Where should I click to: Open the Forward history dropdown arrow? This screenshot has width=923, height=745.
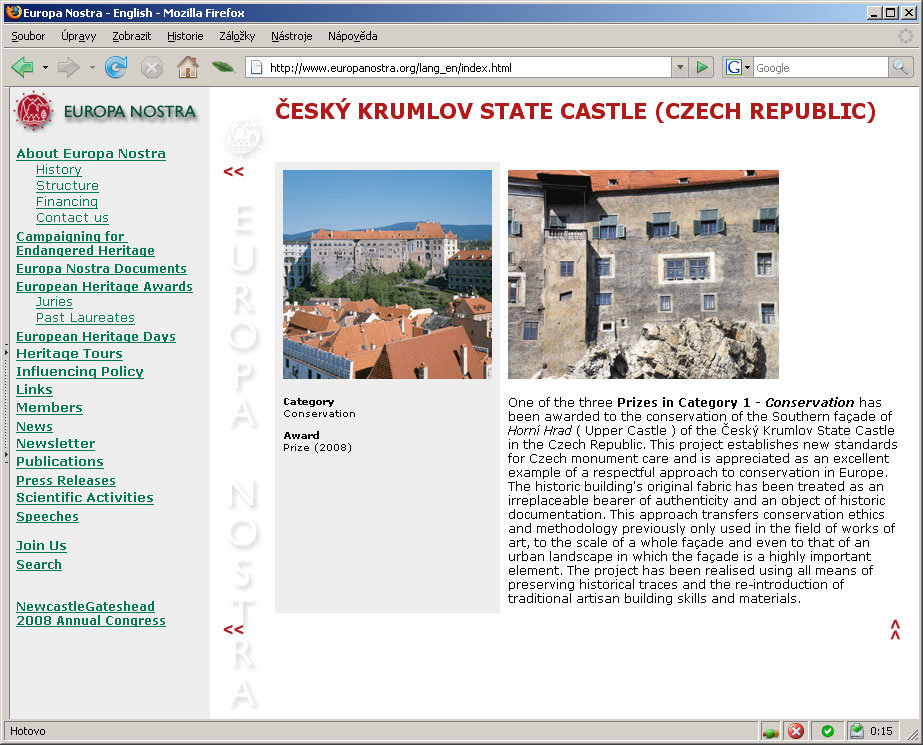pyautogui.click(x=92, y=68)
